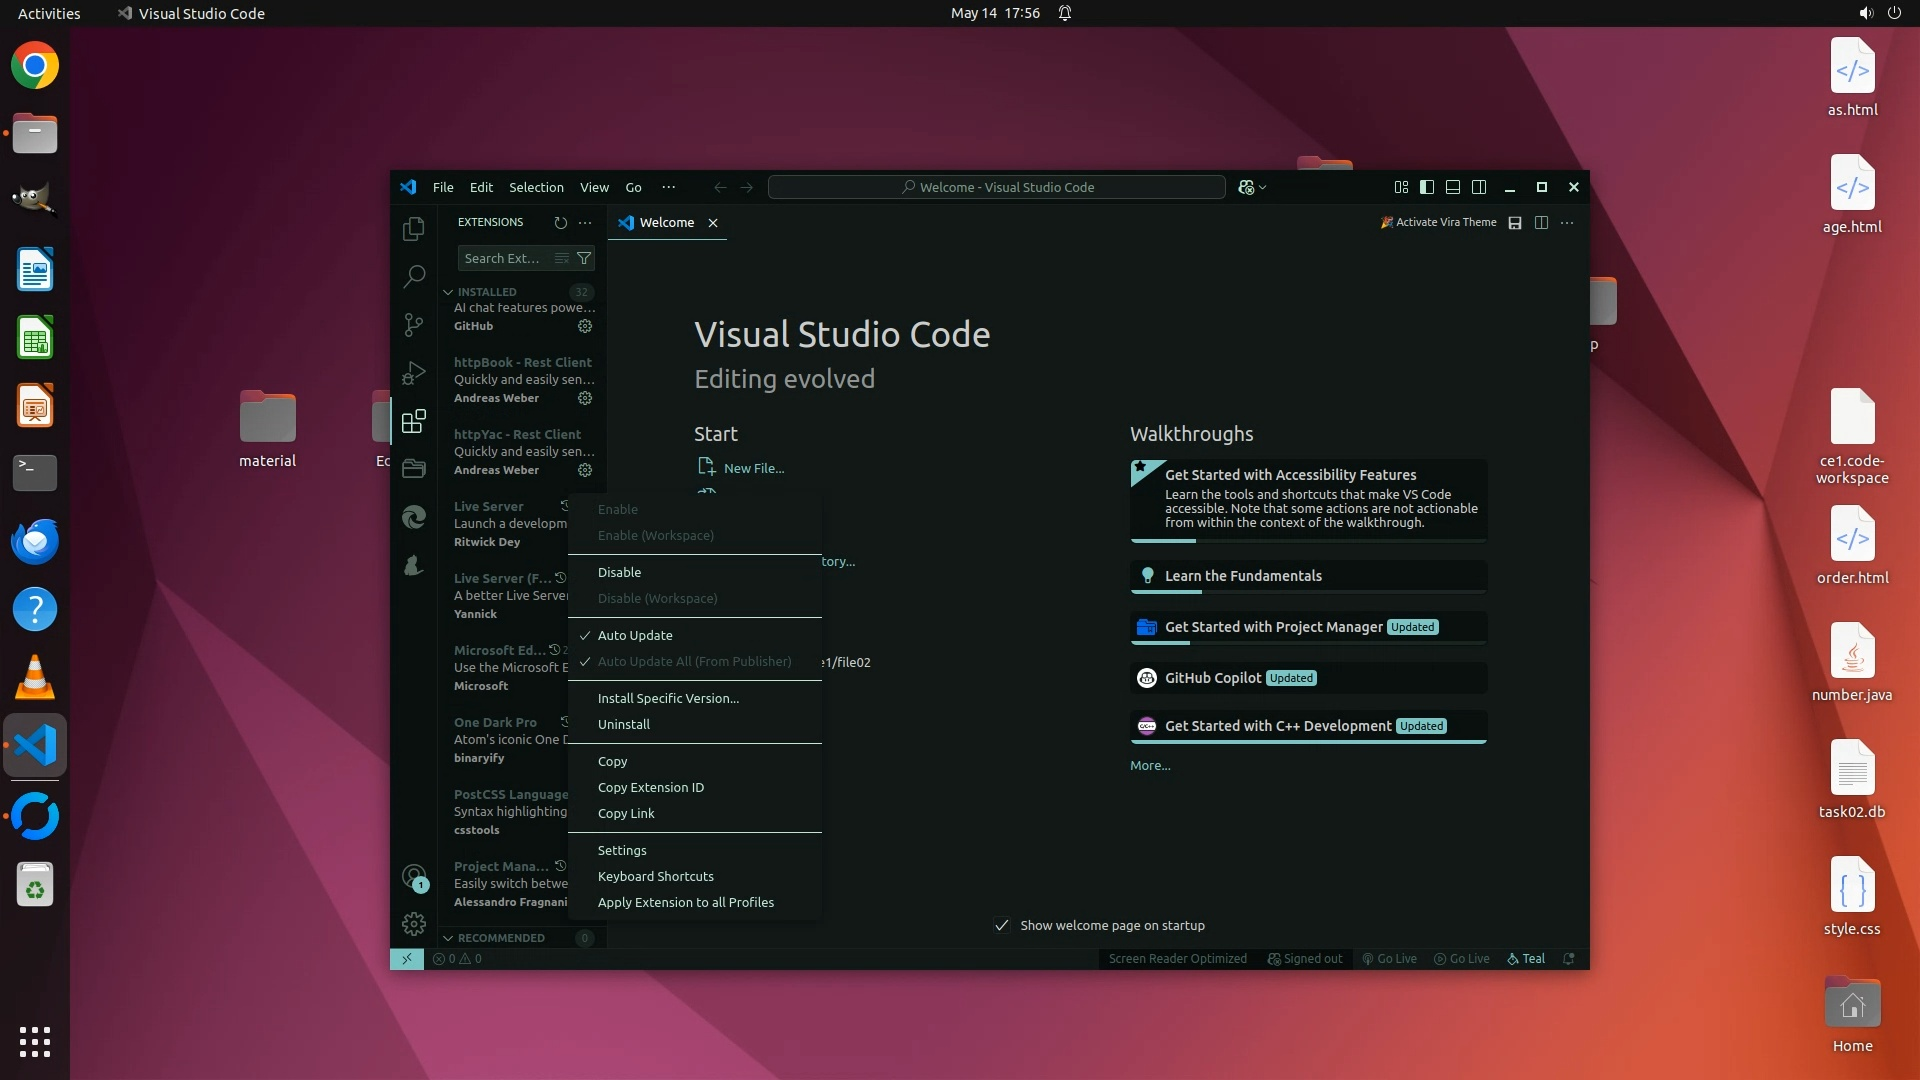Click the refresh extensions icon
Screen dimensions: 1920x1080
[560, 222]
